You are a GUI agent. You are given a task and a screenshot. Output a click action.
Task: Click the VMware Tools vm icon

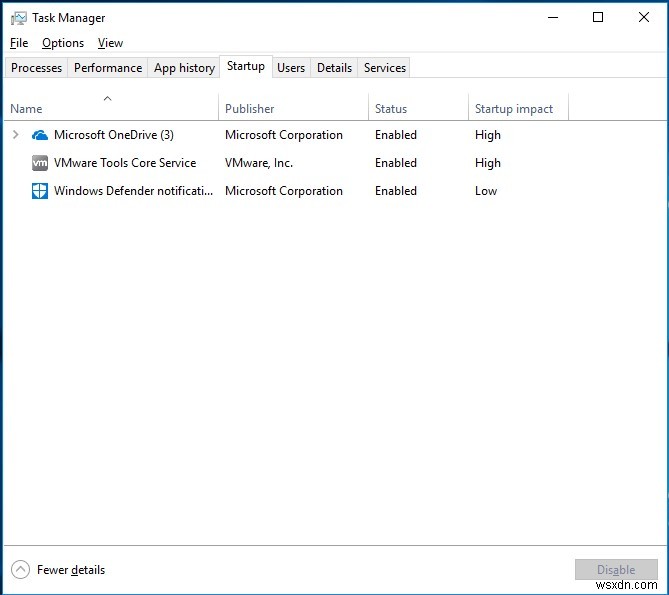click(40, 163)
